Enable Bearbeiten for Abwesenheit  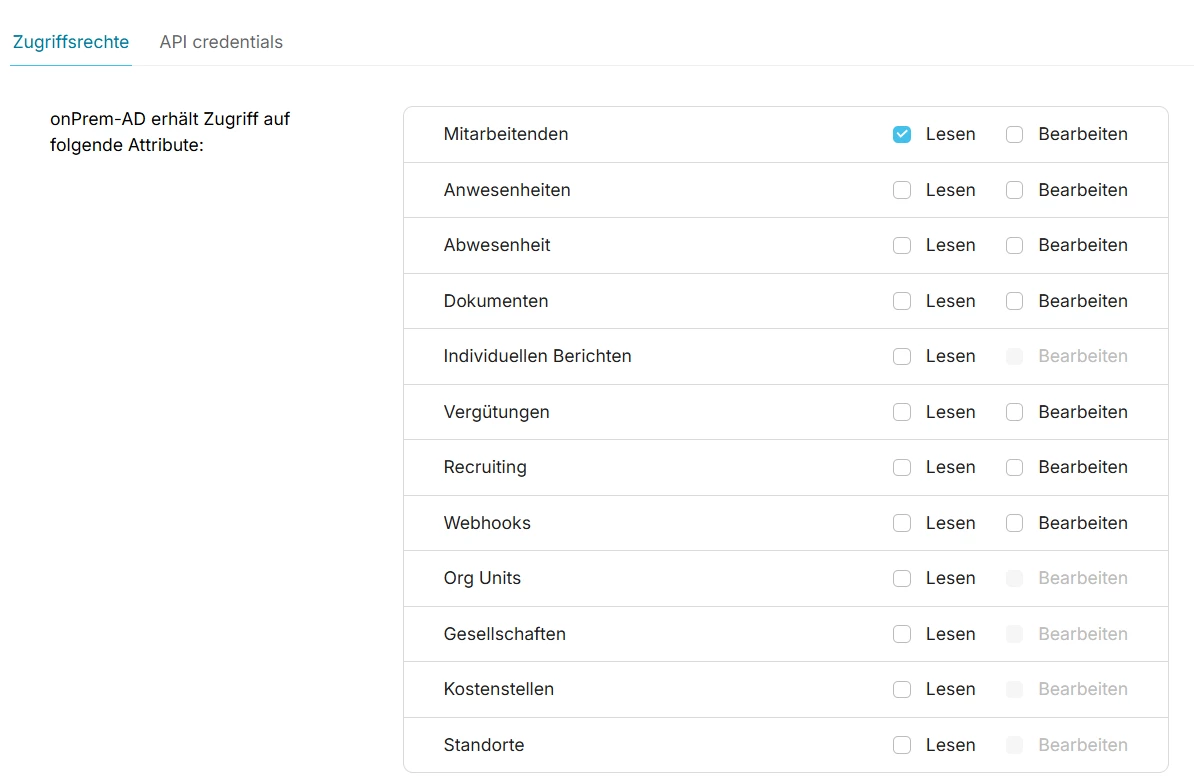pos(1014,246)
